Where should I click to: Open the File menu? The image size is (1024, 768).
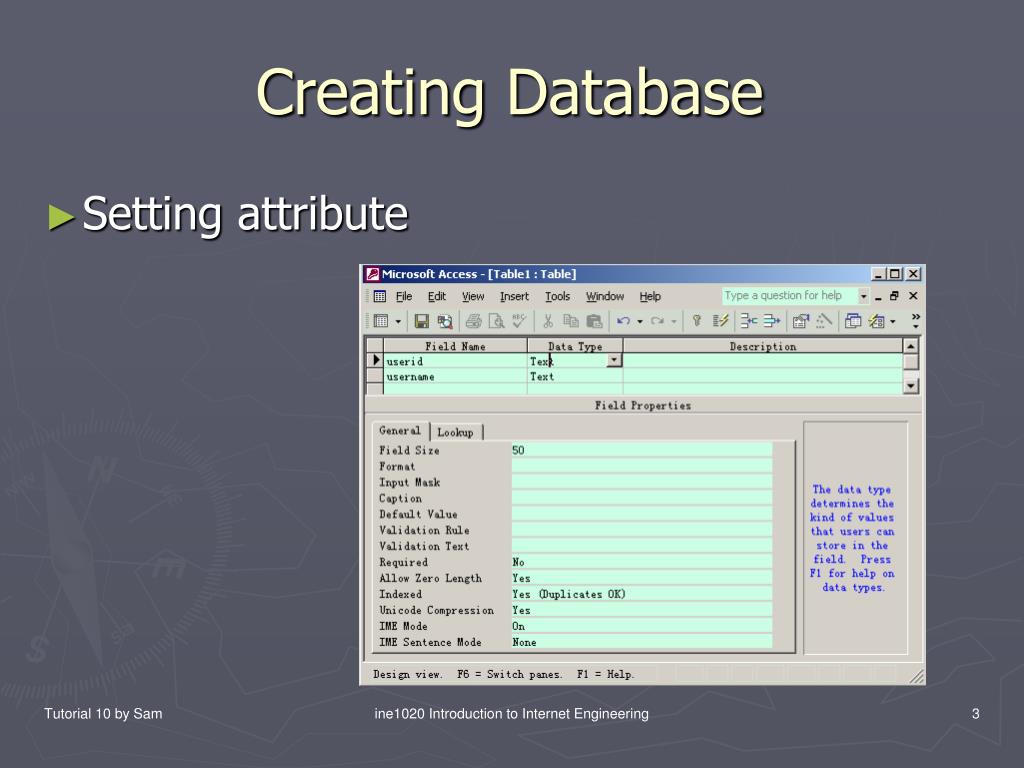coord(404,296)
